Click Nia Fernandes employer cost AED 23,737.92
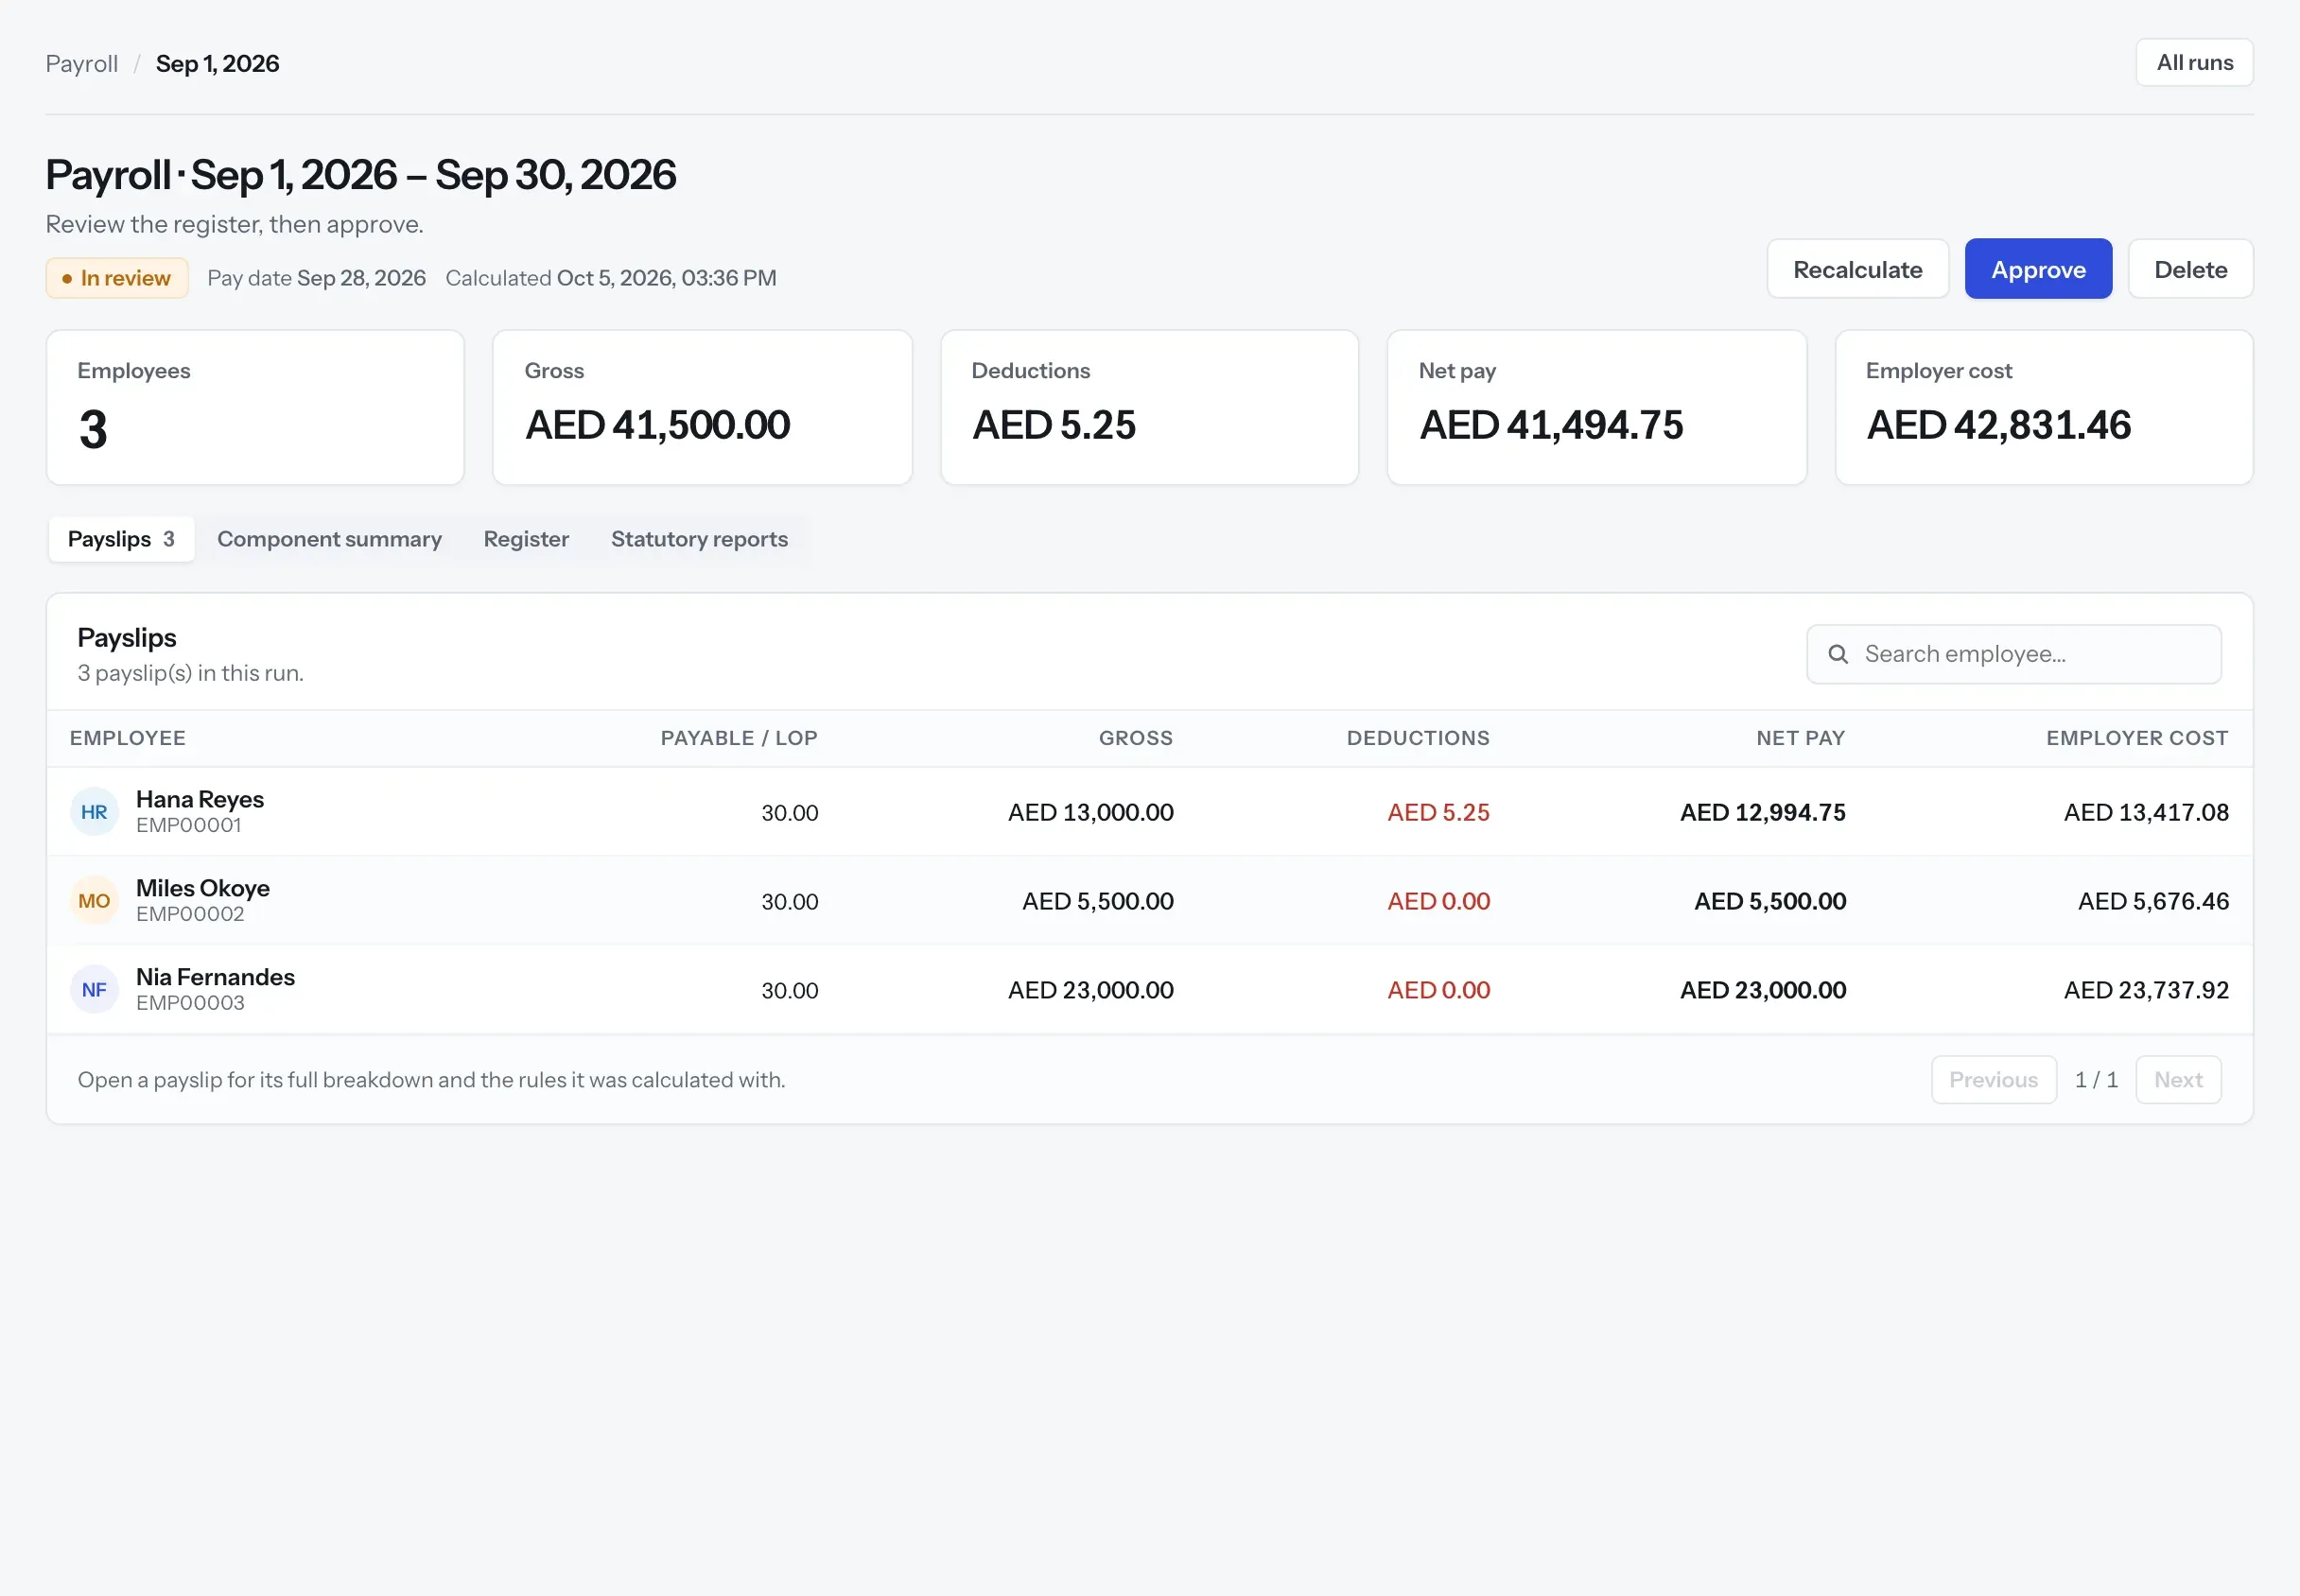Image resolution: width=2300 pixels, height=1596 pixels. [2146, 990]
